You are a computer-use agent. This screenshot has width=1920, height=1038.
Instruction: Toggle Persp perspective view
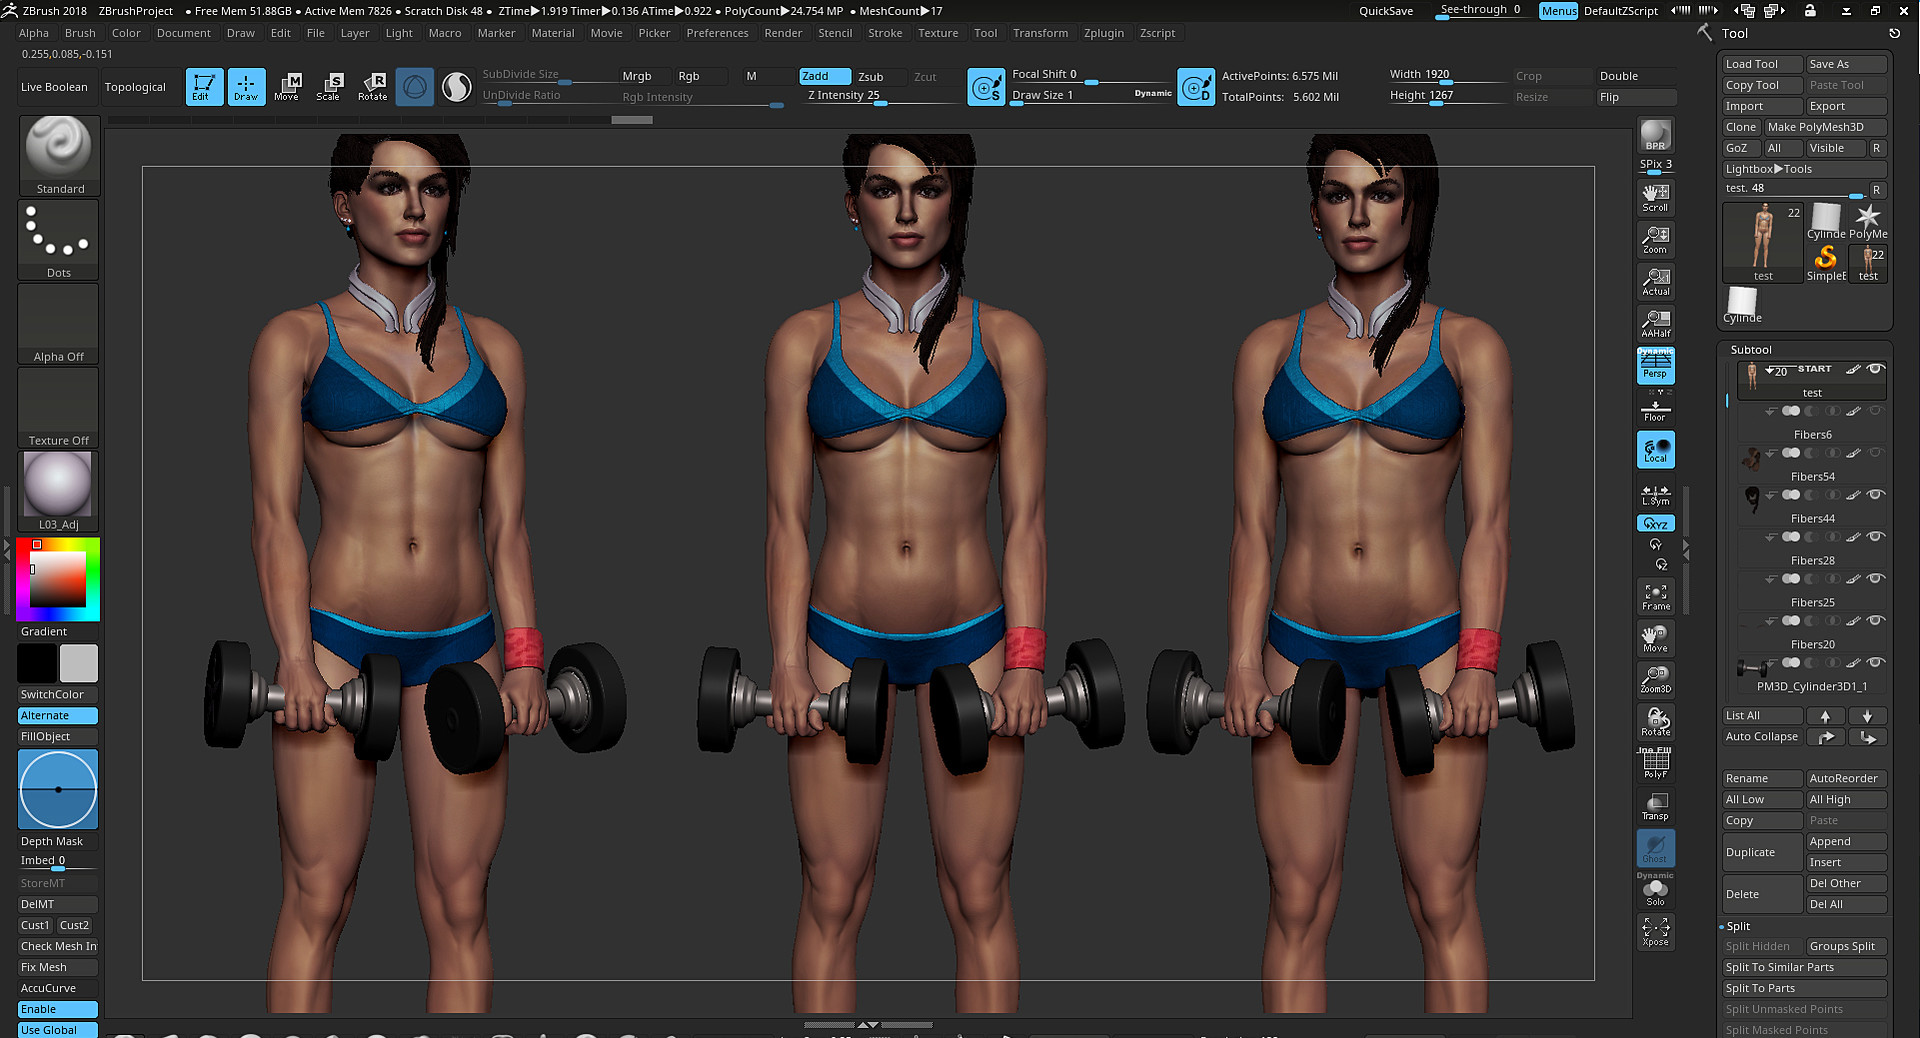pos(1655,365)
